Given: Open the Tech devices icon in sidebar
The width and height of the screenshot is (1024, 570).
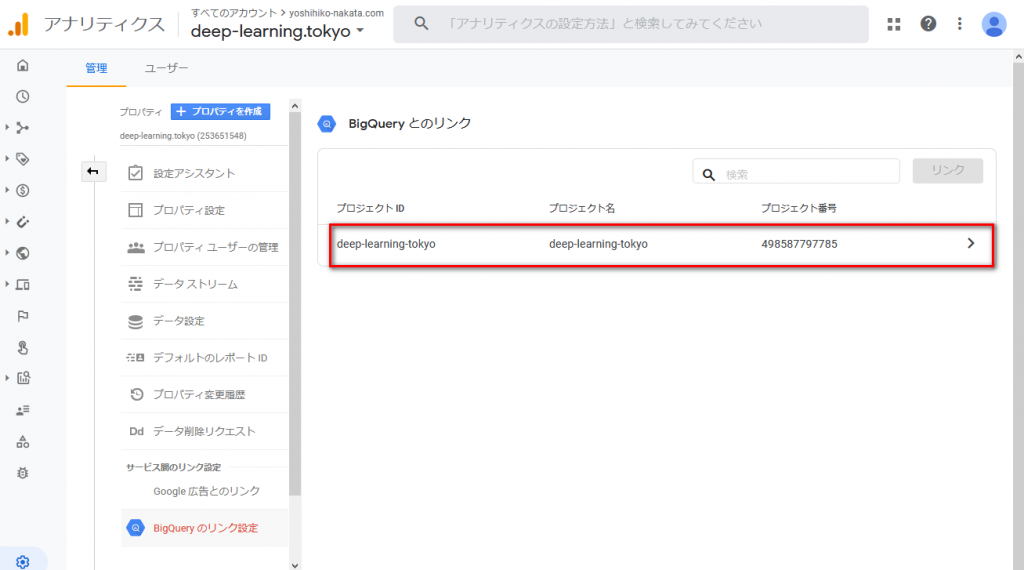Looking at the screenshot, I should 23,285.
